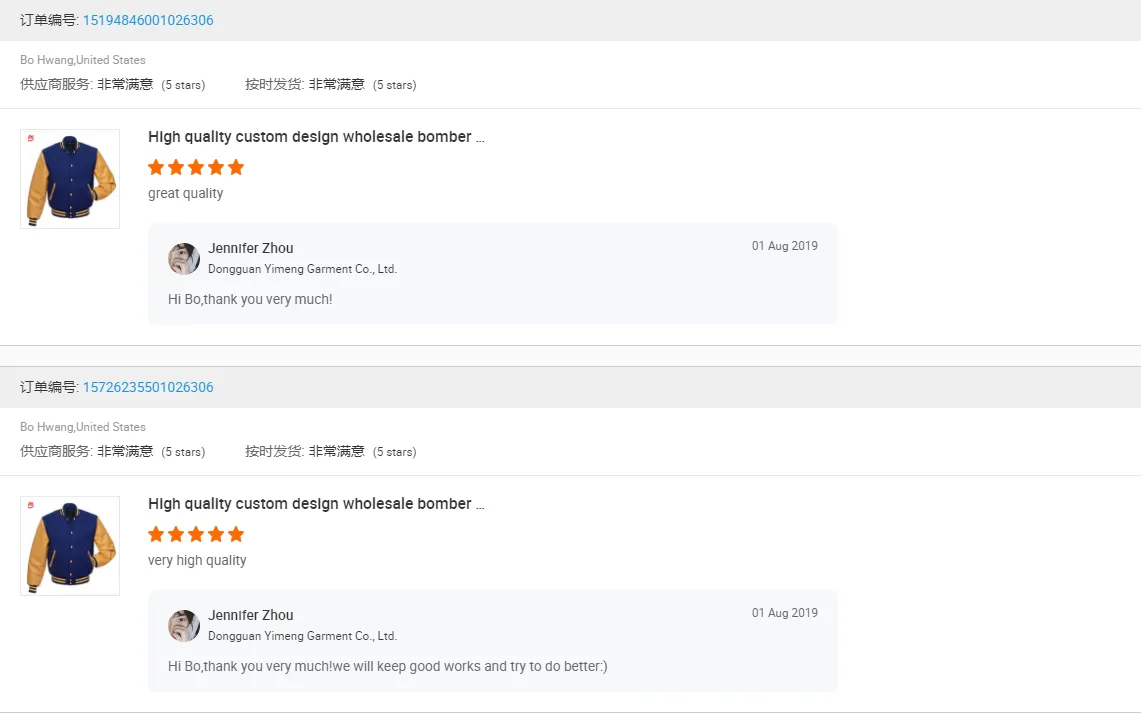The height and width of the screenshot is (713, 1141).
Task: Click Jennifer Zhou's avatar in the second reply
Action: (x=184, y=626)
